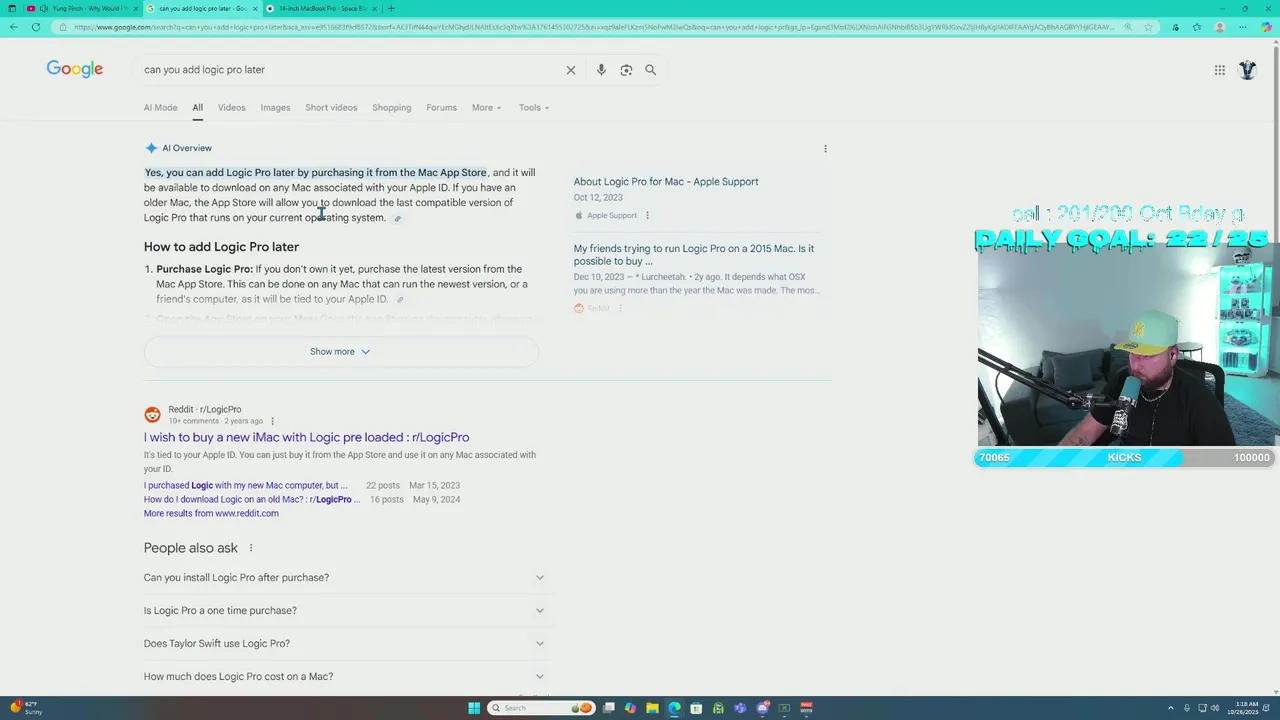The image size is (1280, 720).
Task: Open "I wish to buy a new iMac" Reddit result
Action: click(x=306, y=437)
